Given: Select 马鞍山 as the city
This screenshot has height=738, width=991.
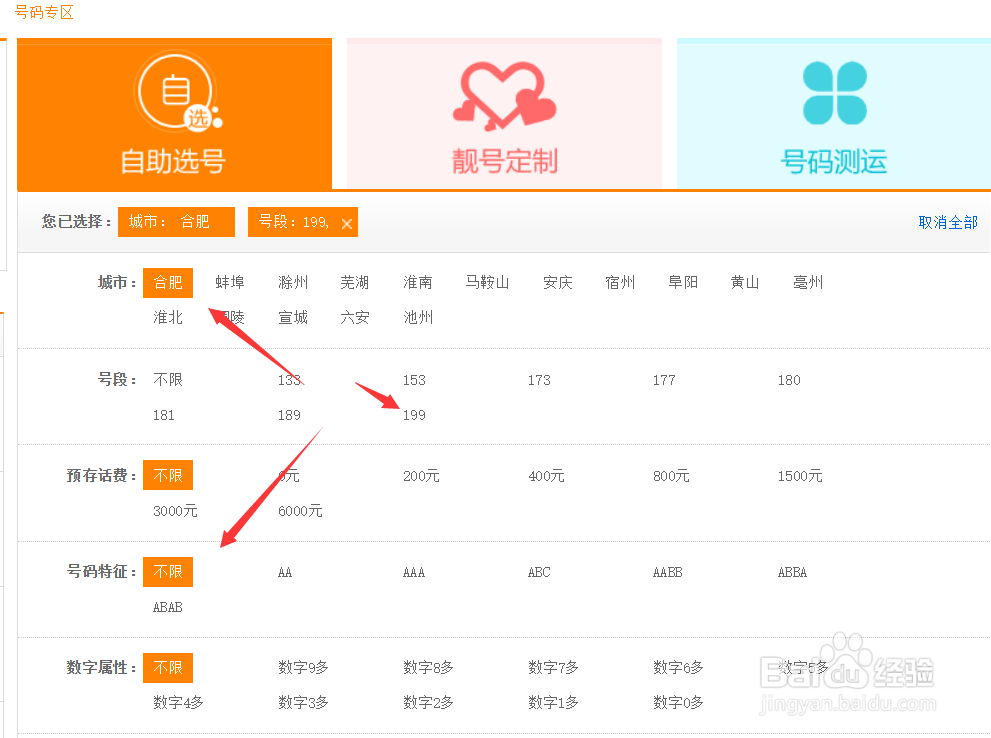Looking at the screenshot, I should (x=487, y=282).
